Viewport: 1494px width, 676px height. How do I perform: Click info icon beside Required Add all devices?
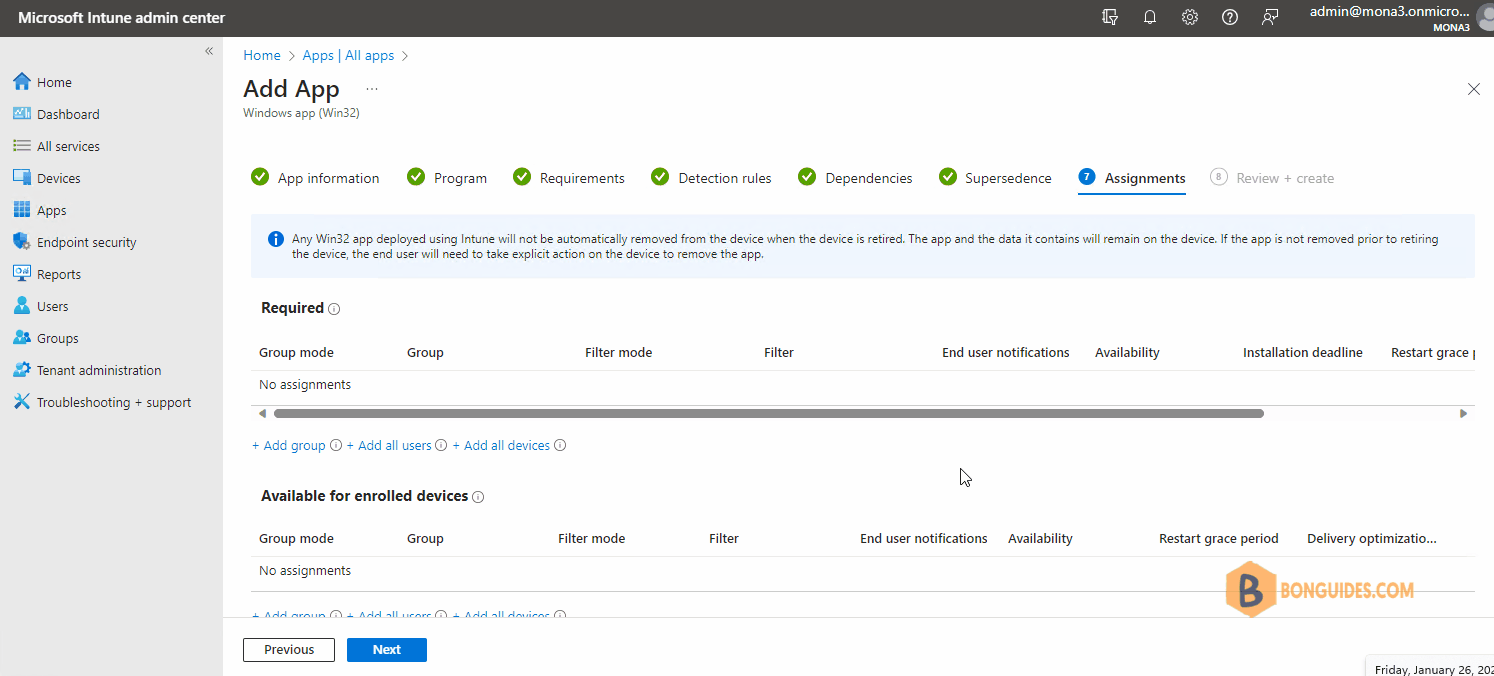coord(560,445)
